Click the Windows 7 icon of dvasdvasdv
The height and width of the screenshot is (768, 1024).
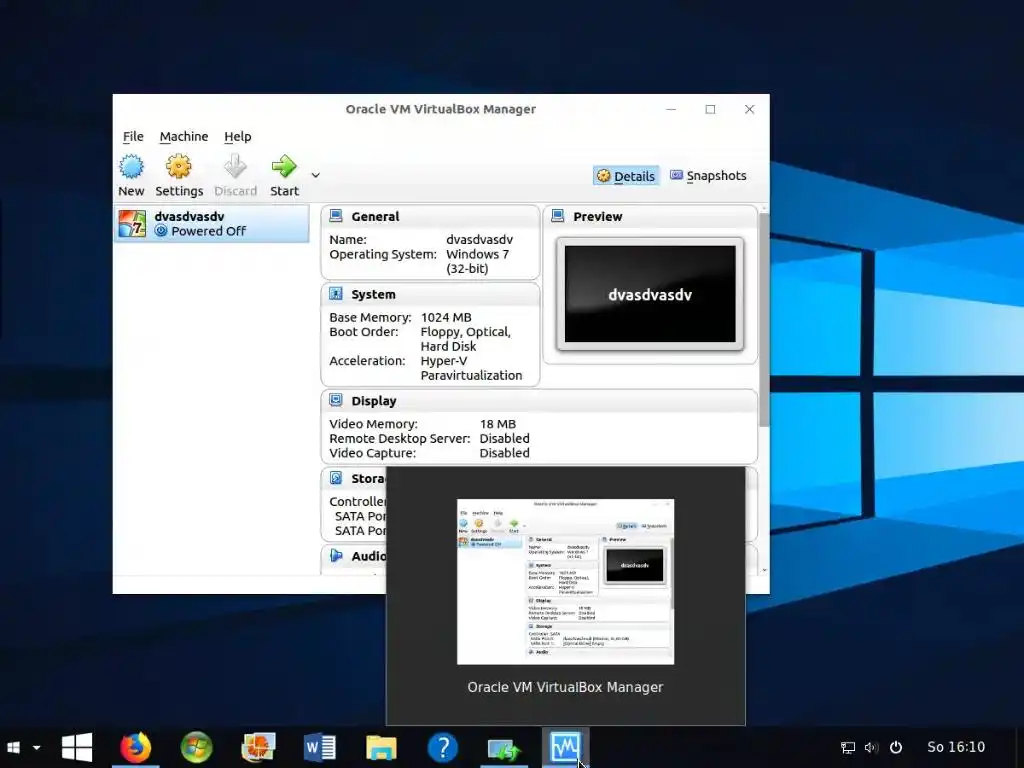(x=133, y=224)
